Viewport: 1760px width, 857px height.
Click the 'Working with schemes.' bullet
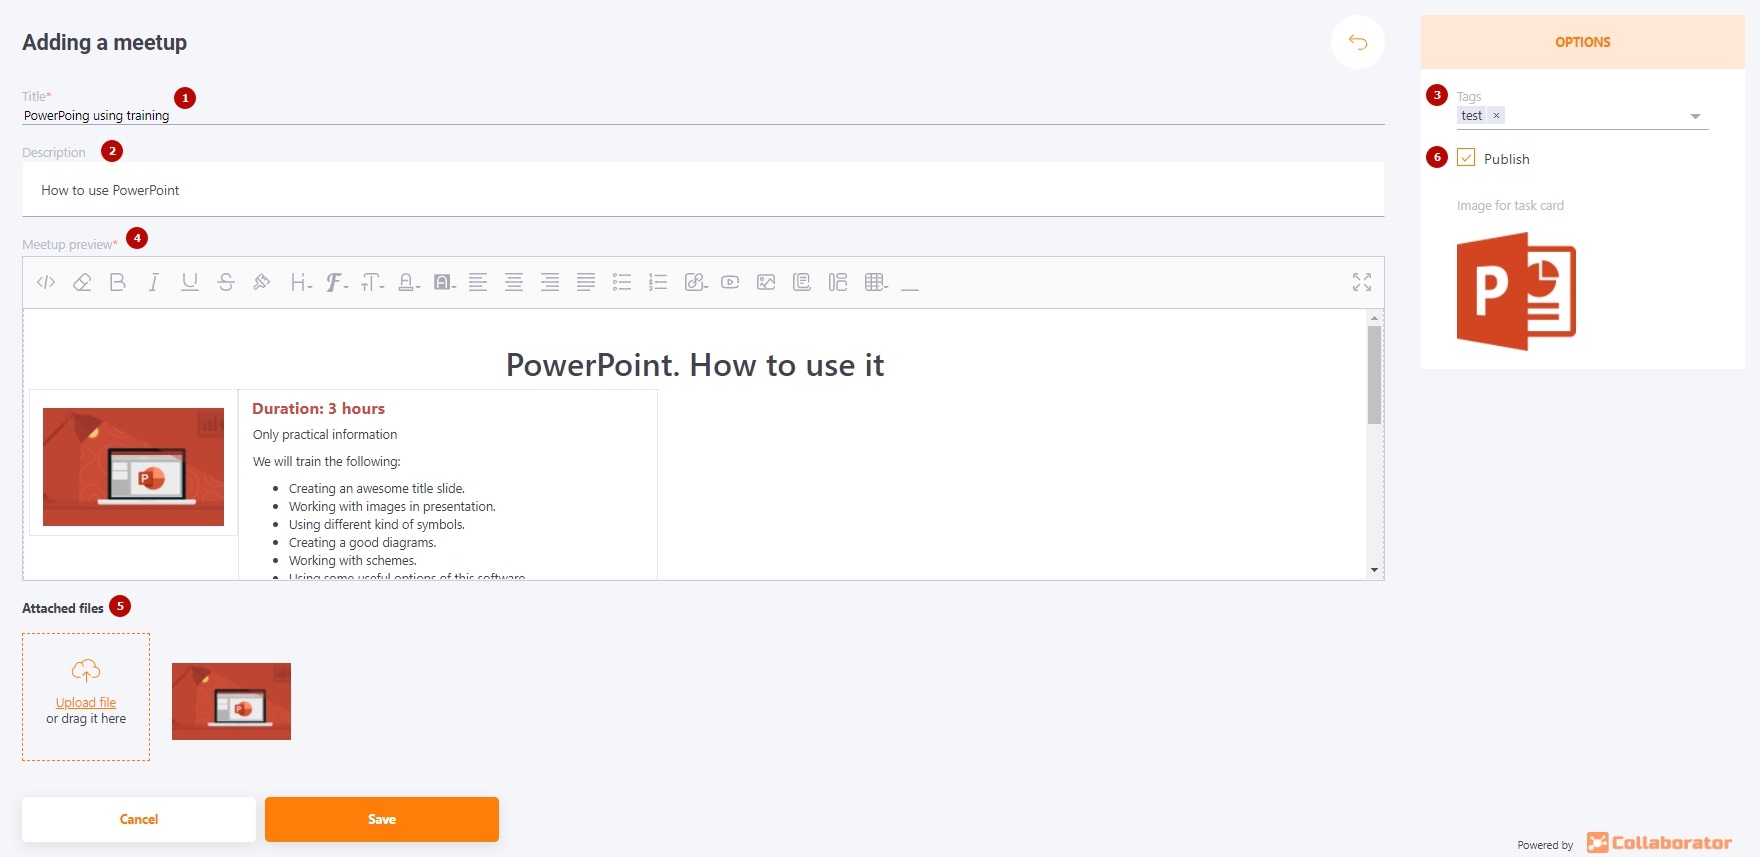click(x=353, y=561)
